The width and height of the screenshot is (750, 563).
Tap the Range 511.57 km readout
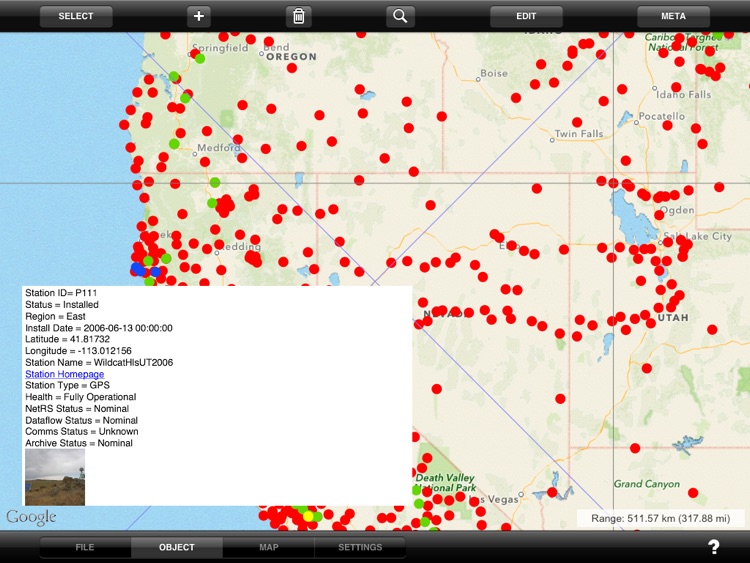tap(661, 519)
